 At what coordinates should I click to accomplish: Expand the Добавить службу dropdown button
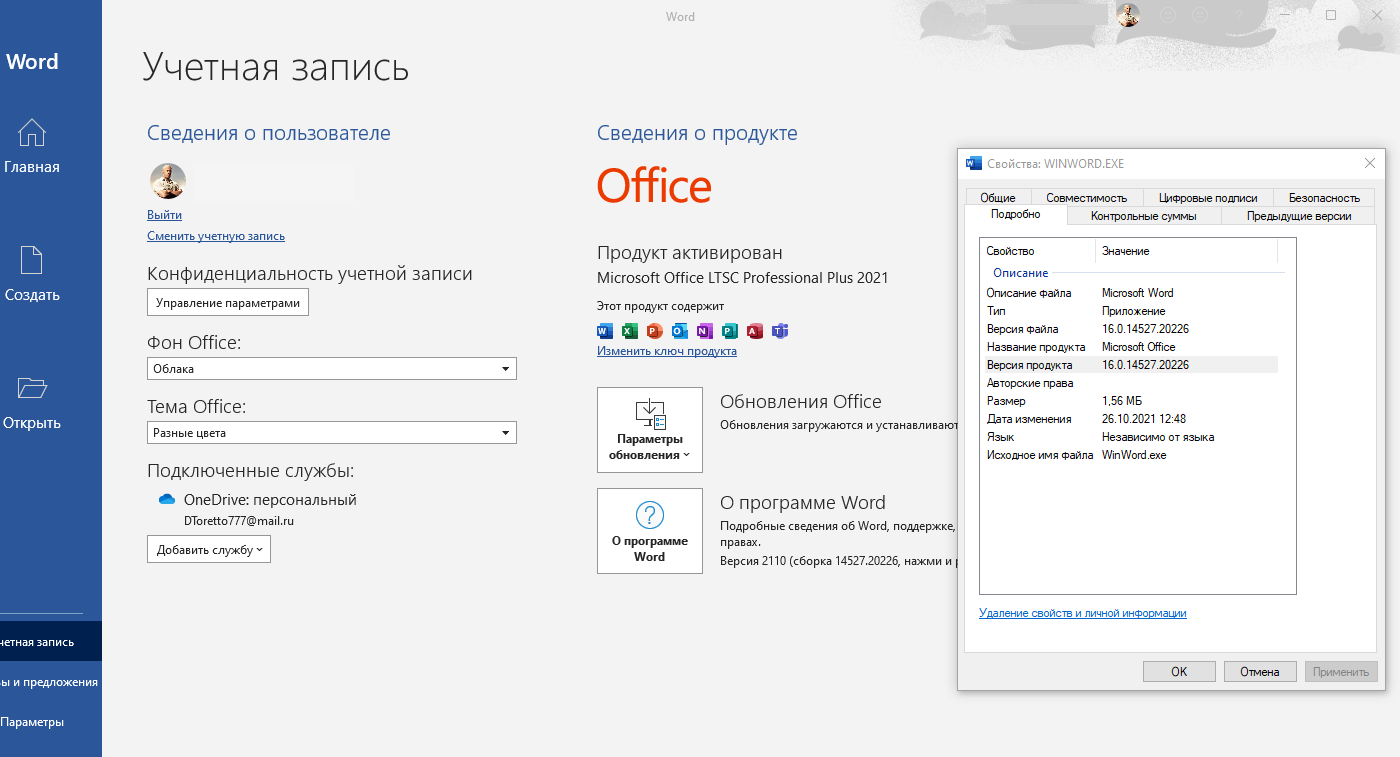click(x=209, y=549)
